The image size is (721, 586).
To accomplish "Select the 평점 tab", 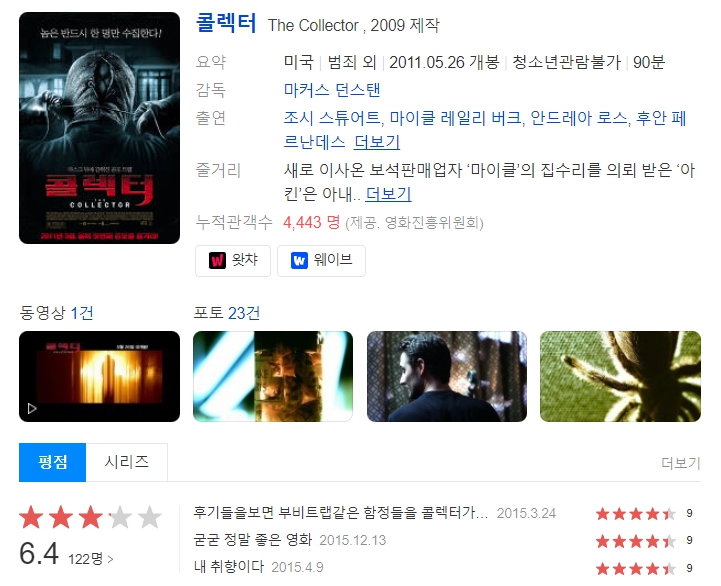I will point(52,462).
